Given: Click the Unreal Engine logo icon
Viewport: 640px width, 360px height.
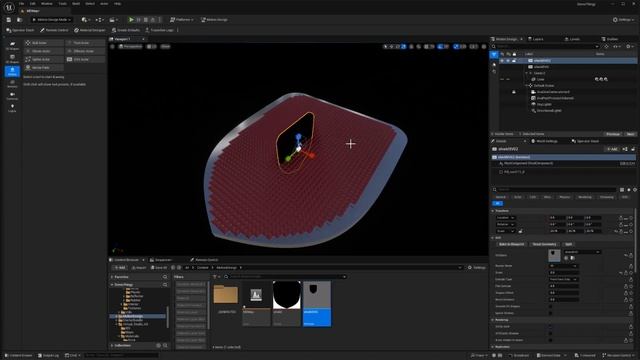Looking at the screenshot, I should pyautogui.click(x=9, y=7).
